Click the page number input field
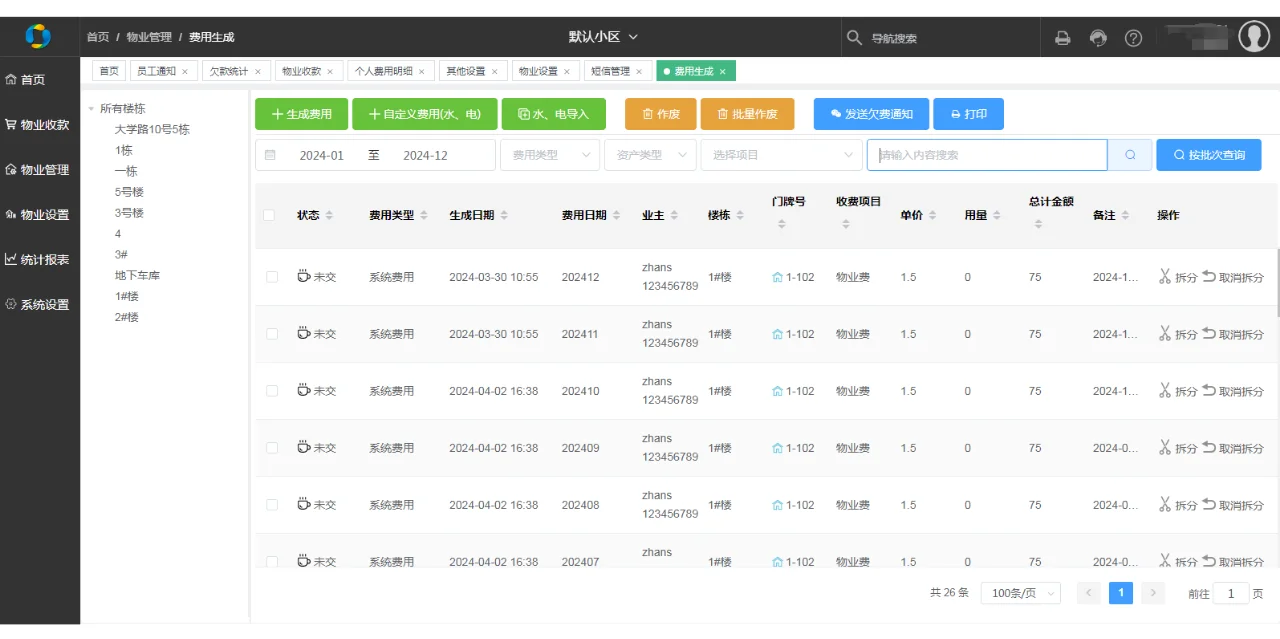The width and height of the screenshot is (1280, 639). [1230, 592]
